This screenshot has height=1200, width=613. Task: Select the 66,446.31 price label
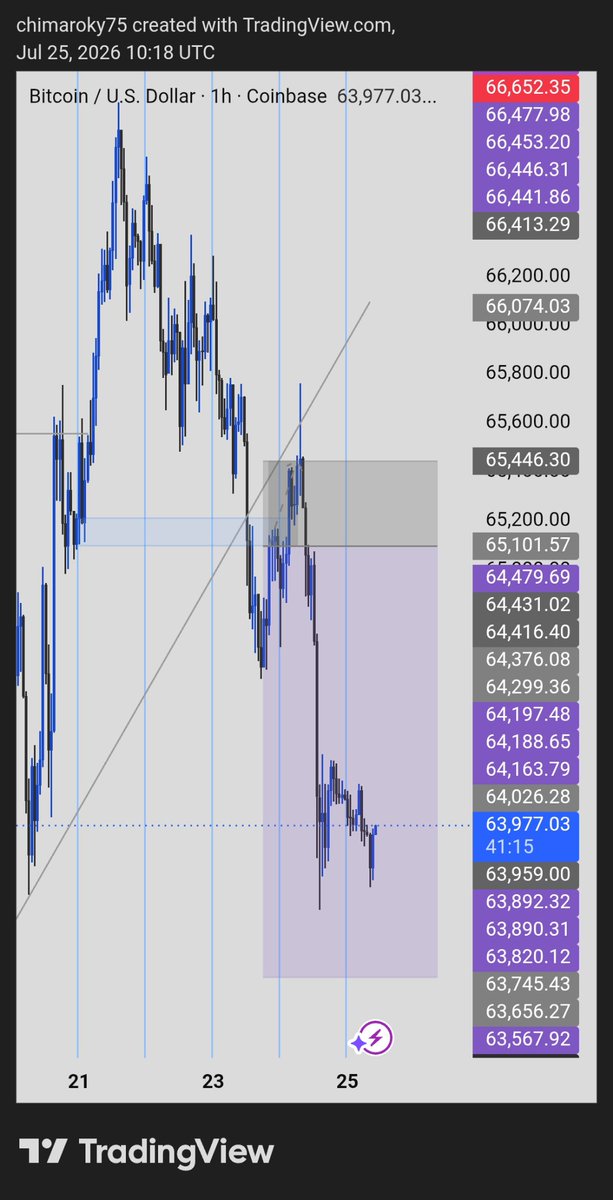(526, 169)
